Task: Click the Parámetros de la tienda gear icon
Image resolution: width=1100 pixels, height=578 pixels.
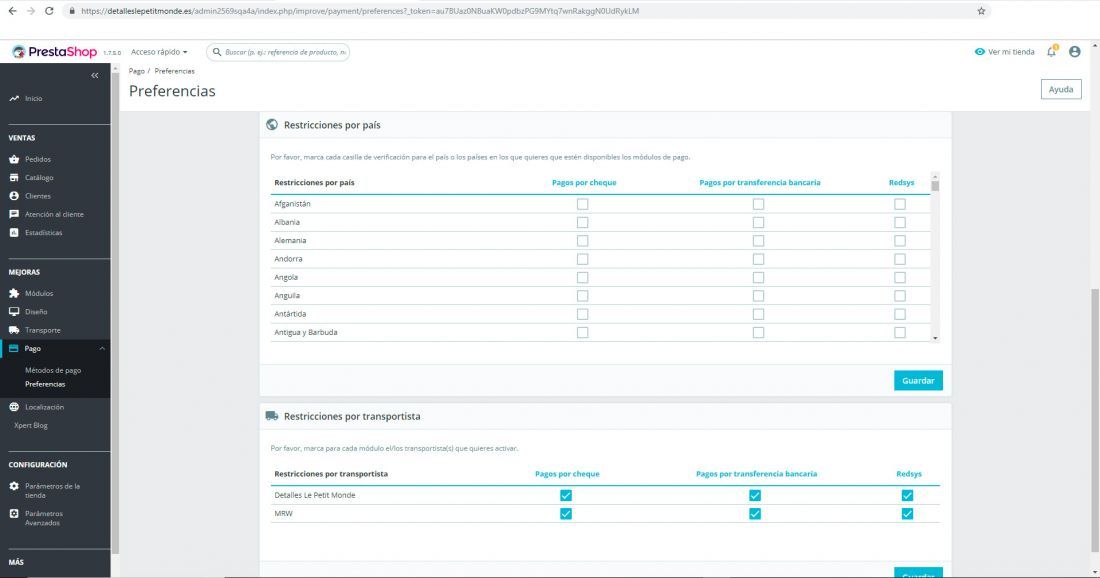Action: click(14, 486)
